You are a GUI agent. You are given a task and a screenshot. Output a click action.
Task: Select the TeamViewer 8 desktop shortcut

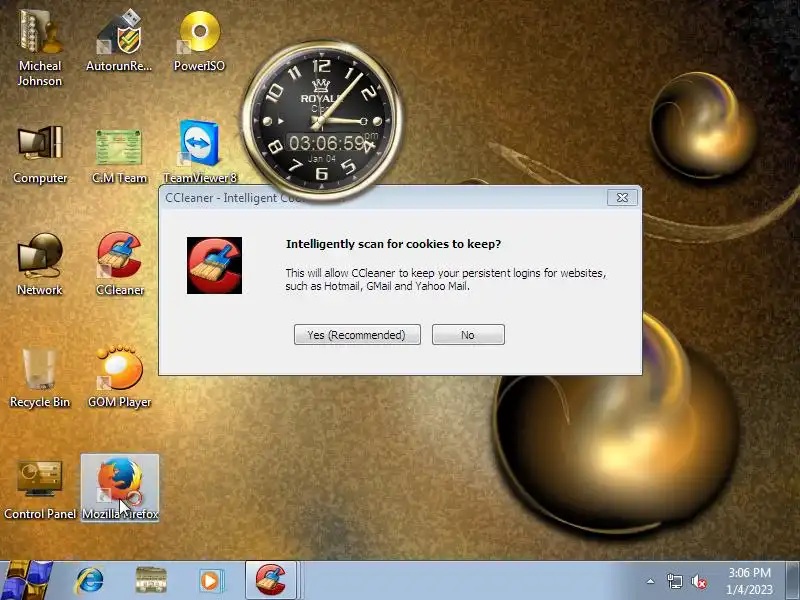[199, 152]
